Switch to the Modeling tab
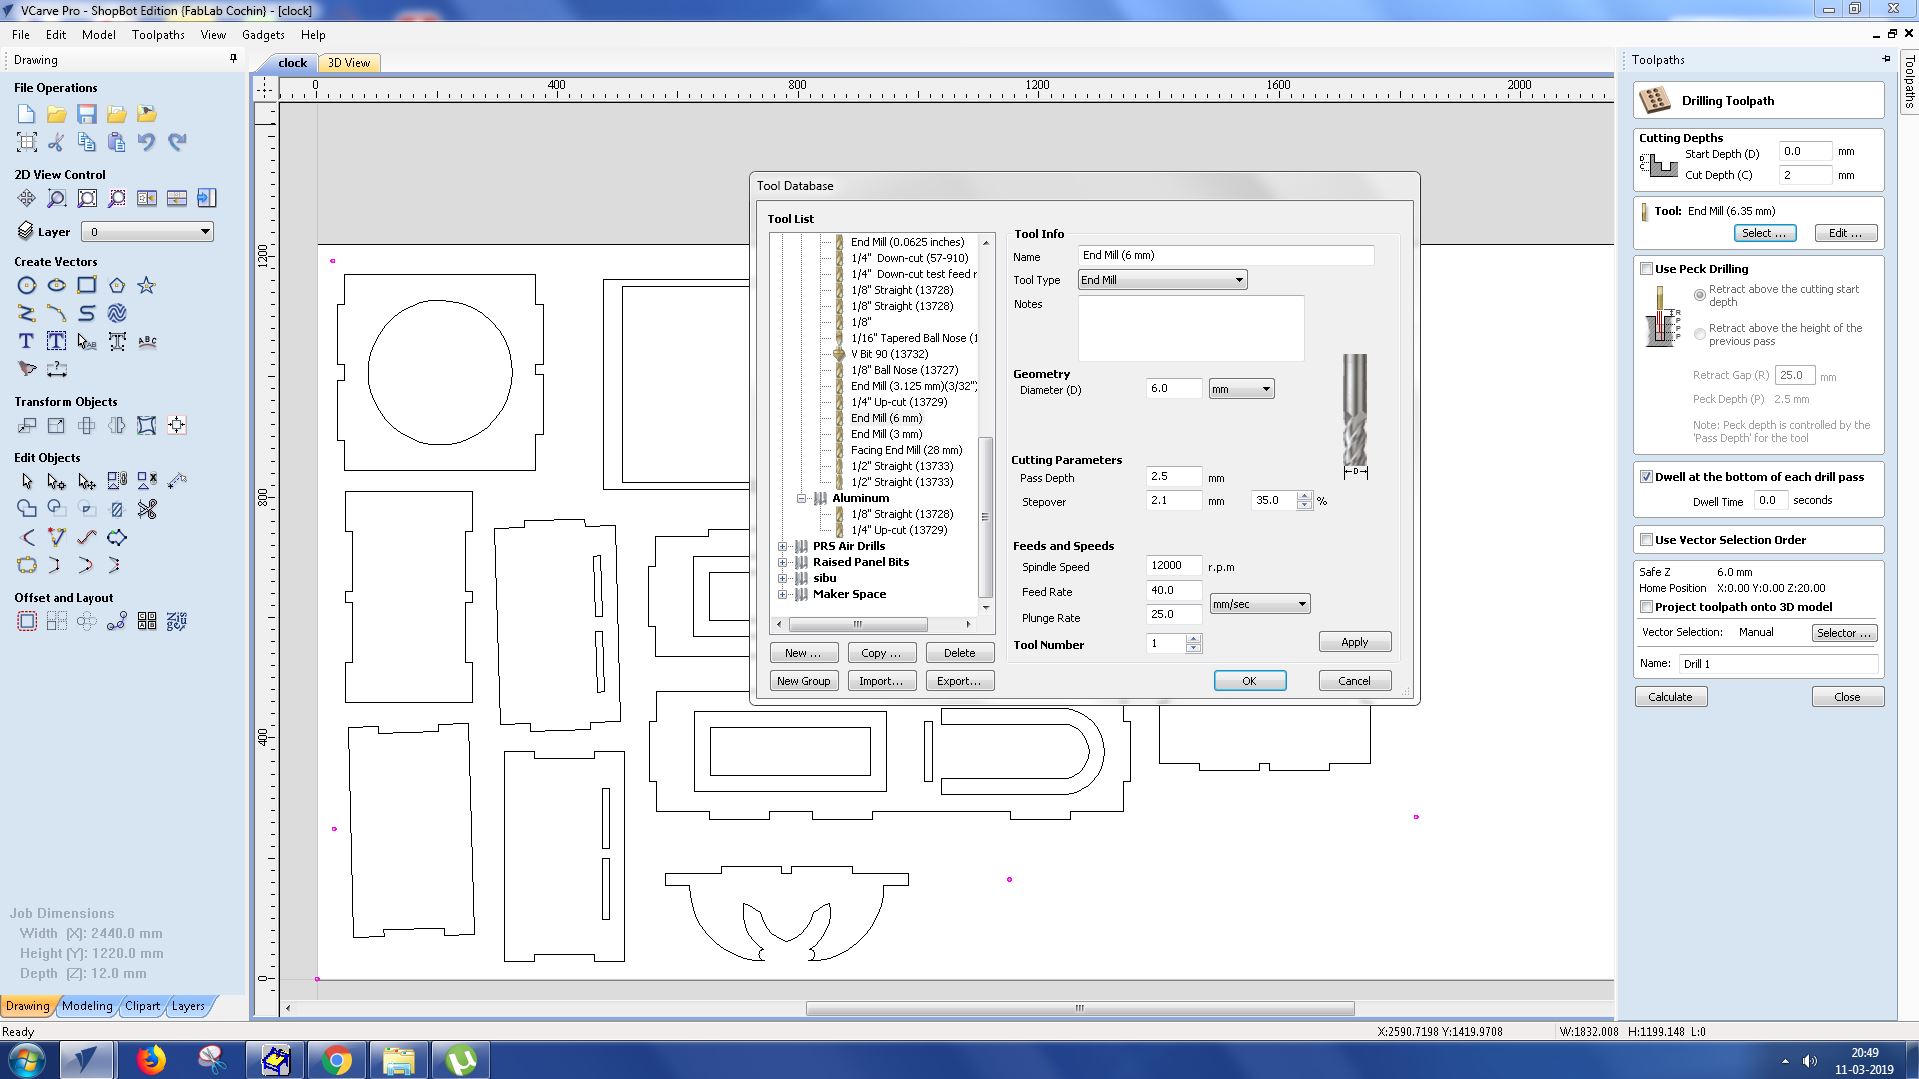Screen dimensions: 1919x1079 click(87, 1006)
